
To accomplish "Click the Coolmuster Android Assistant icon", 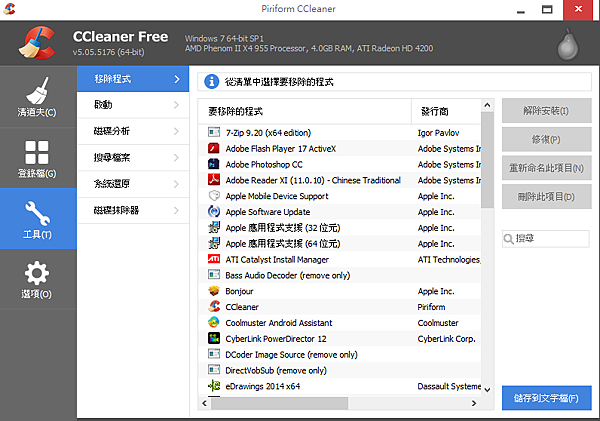I will [x=214, y=323].
